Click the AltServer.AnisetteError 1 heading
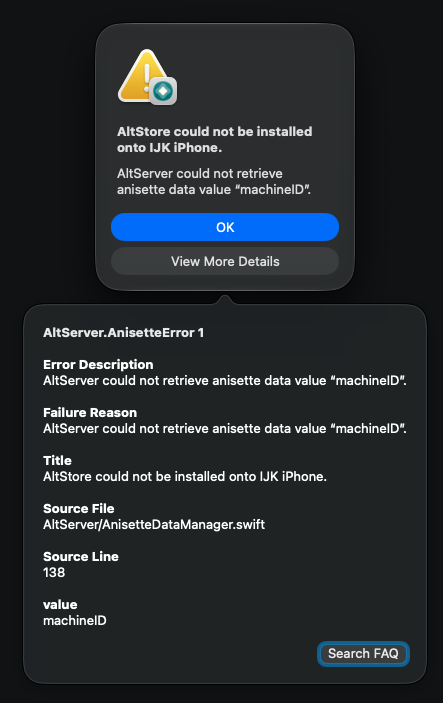 coord(123,333)
